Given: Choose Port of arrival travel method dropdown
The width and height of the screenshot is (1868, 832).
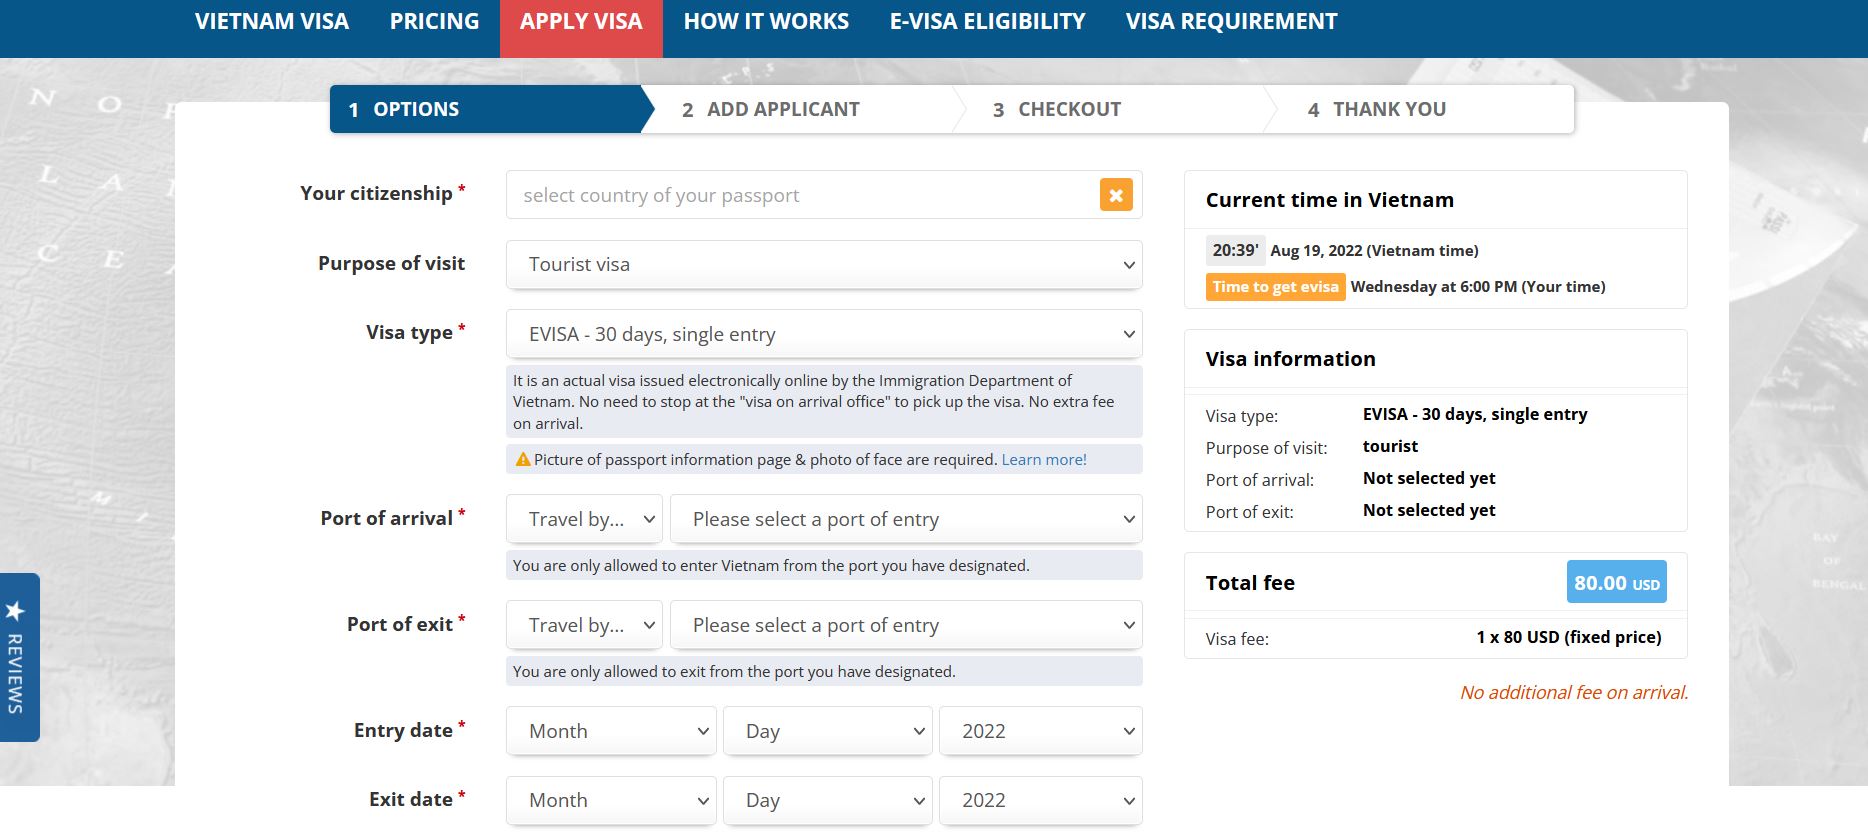Looking at the screenshot, I should [x=584, y=519].
